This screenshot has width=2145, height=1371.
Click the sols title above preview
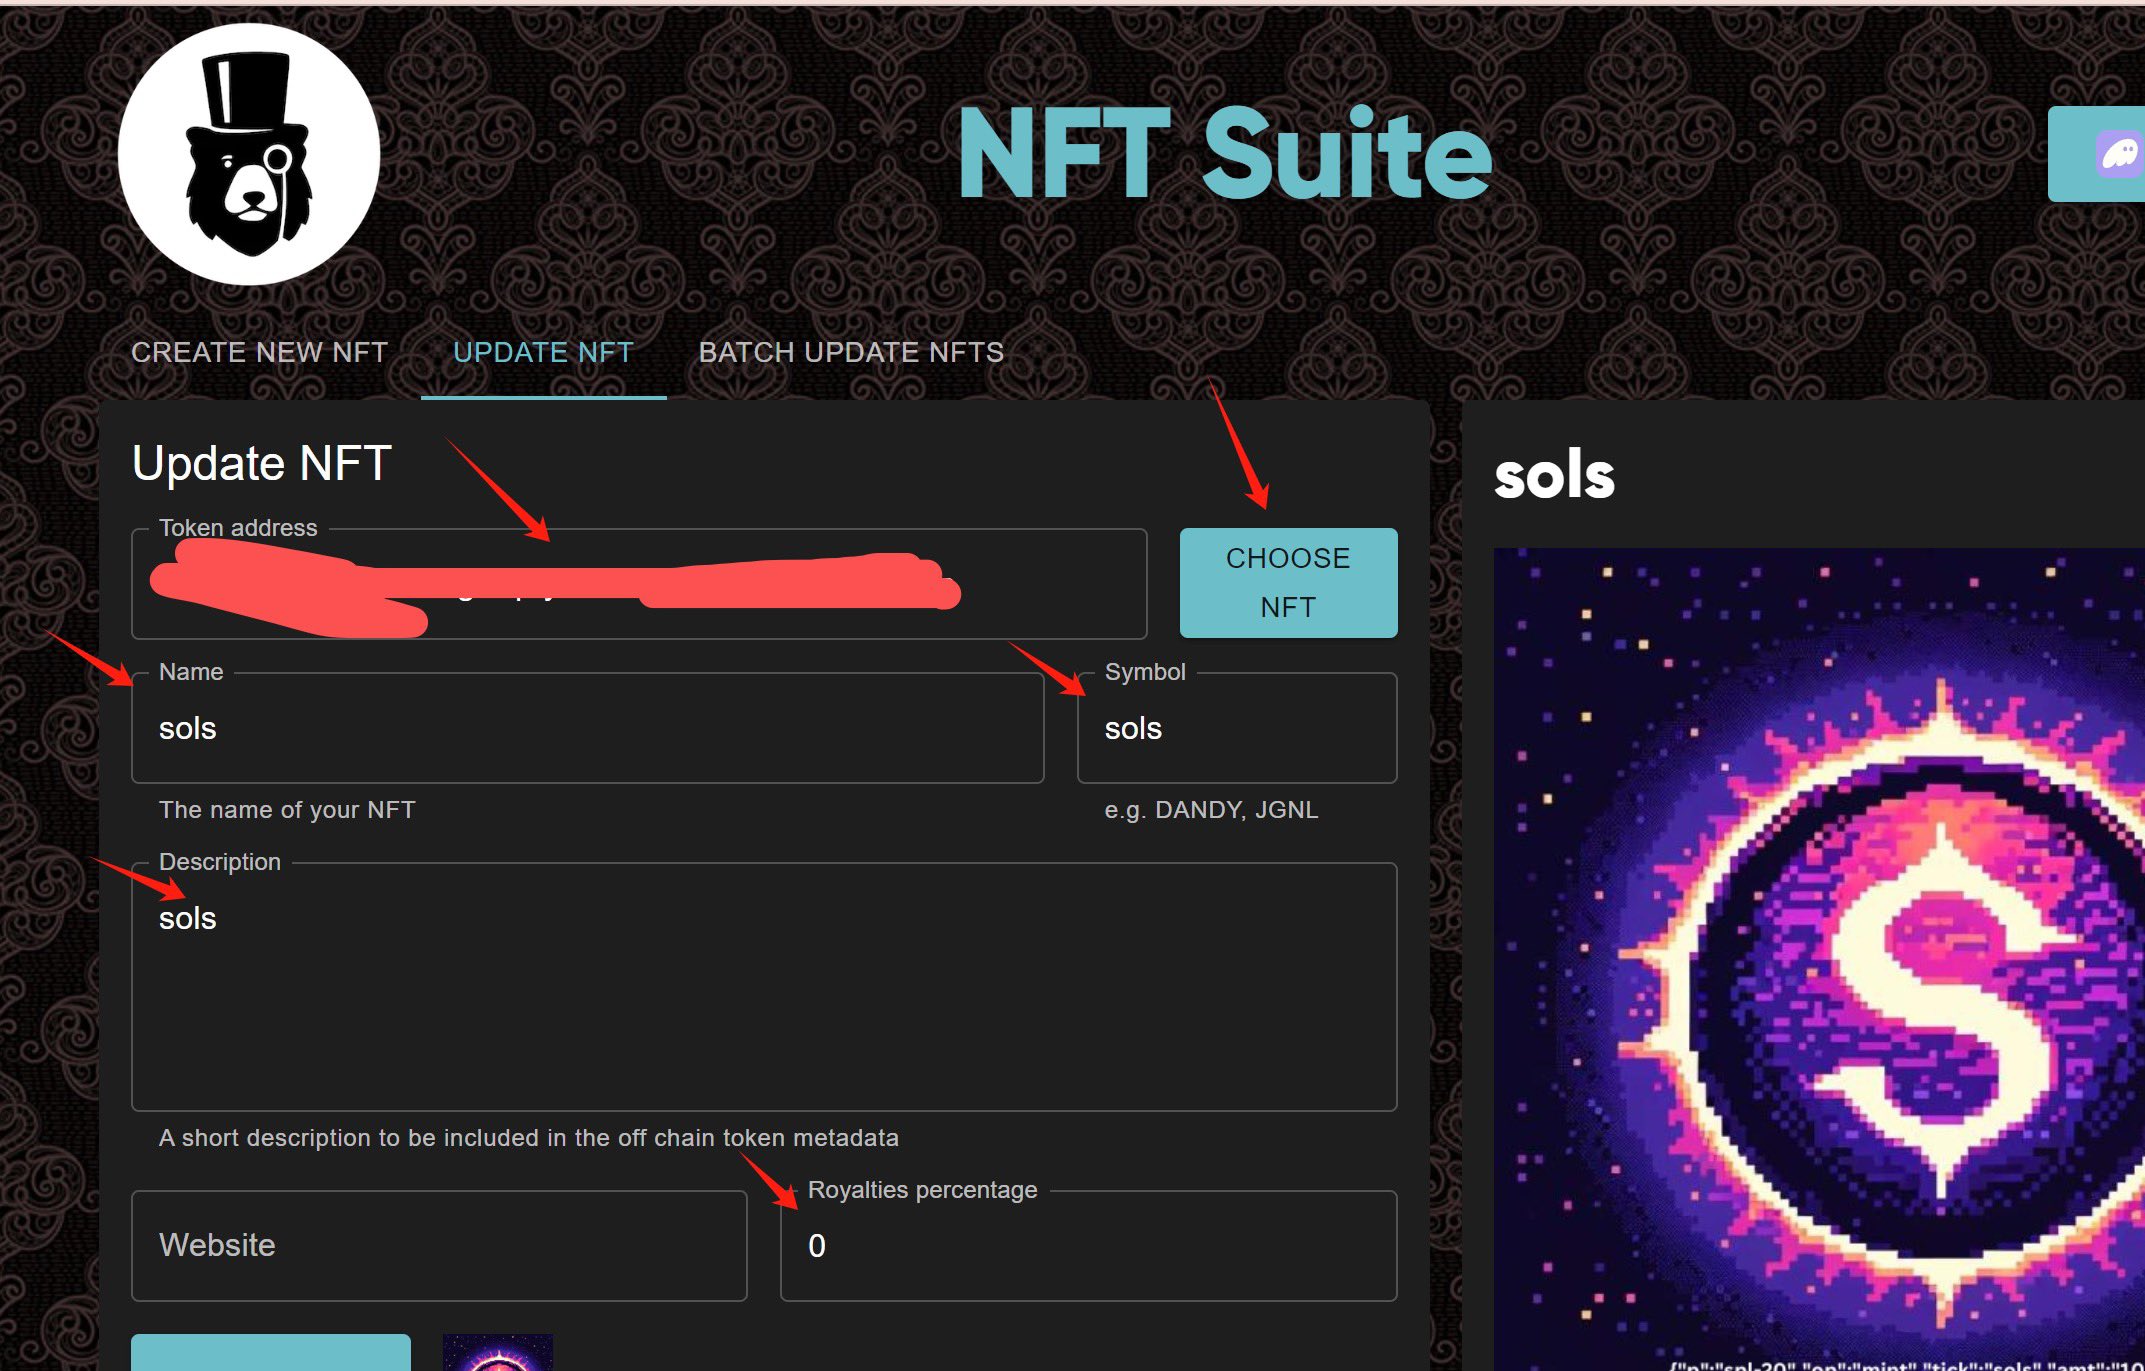coord(1554,476)
